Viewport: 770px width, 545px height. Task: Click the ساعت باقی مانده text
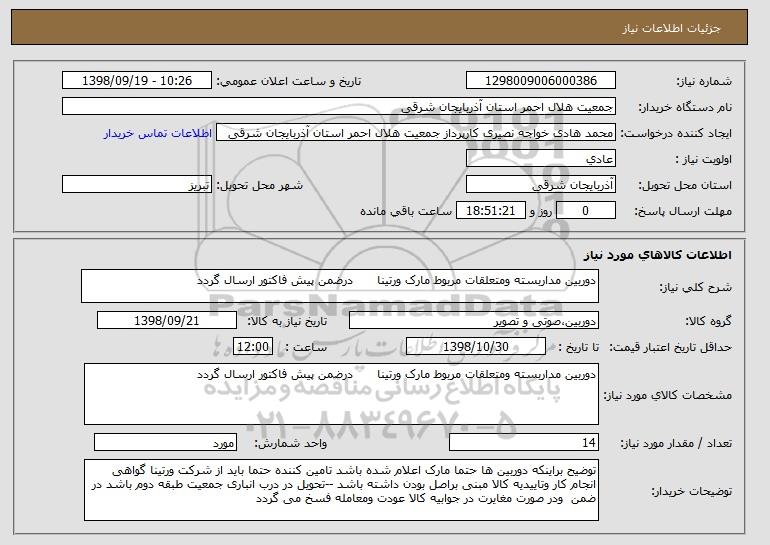(x=406, y=212)
